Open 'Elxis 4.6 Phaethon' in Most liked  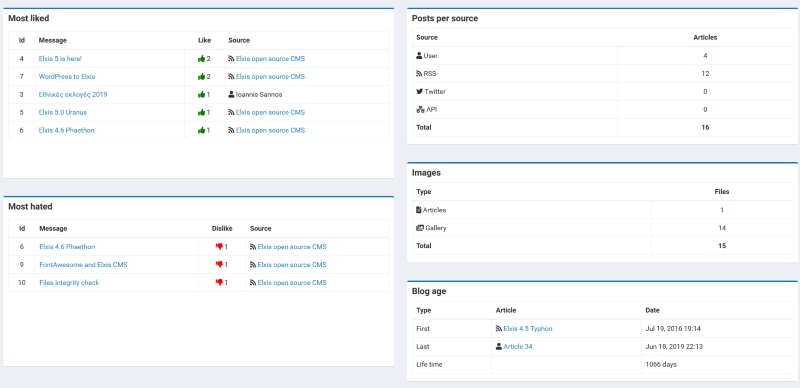click(66, 130)
